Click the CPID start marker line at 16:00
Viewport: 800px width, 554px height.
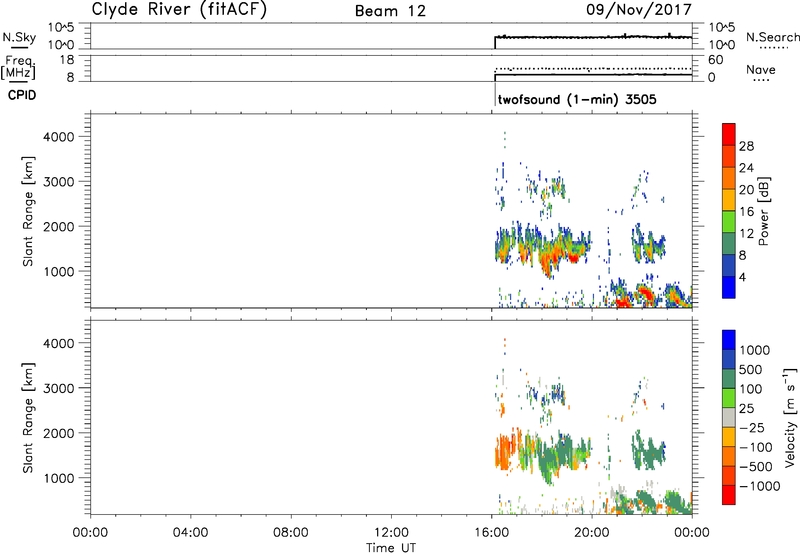pos(495,93)
